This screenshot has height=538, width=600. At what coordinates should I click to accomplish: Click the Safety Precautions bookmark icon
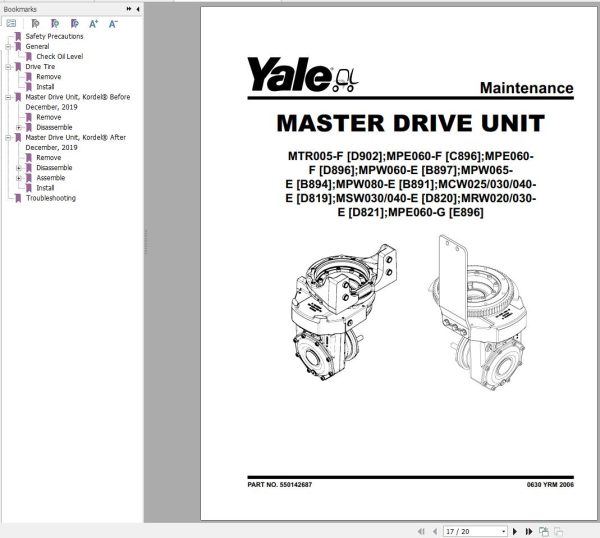18,36
